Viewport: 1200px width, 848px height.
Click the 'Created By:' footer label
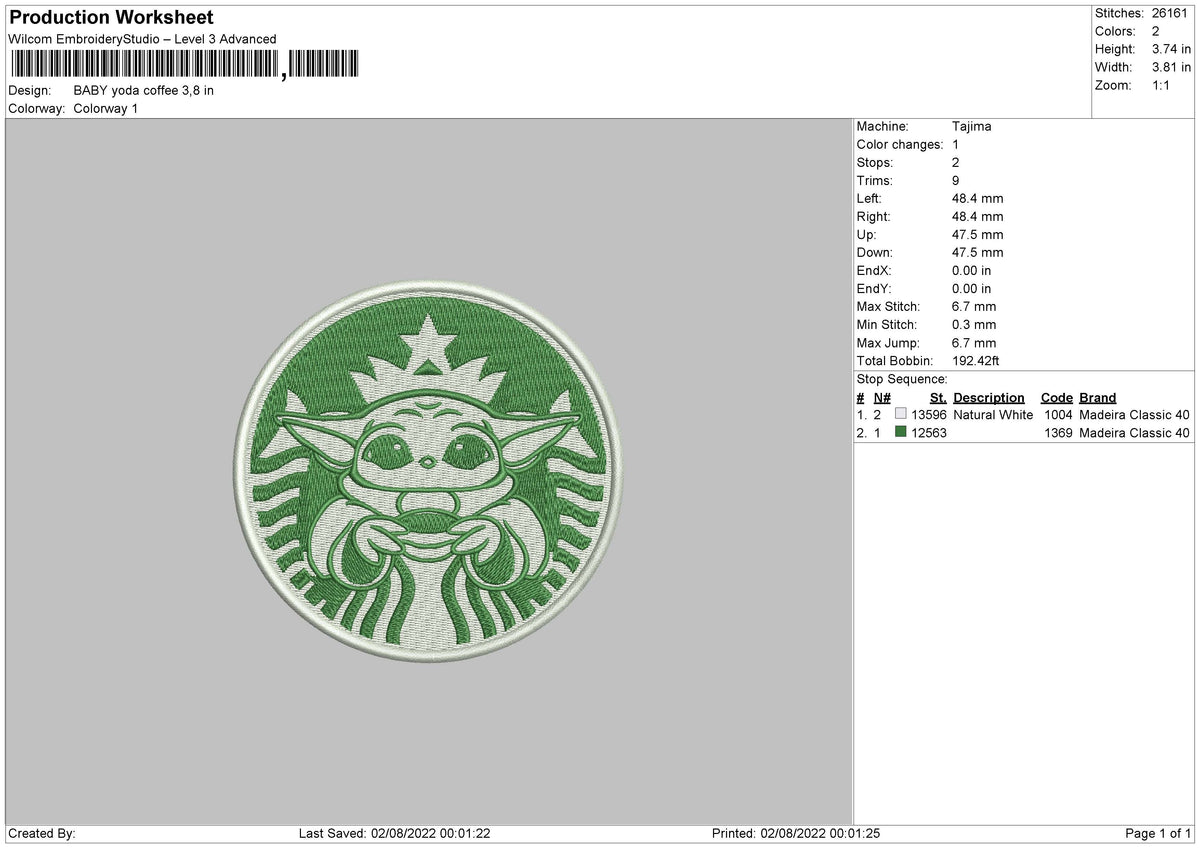tap(42, 834)
